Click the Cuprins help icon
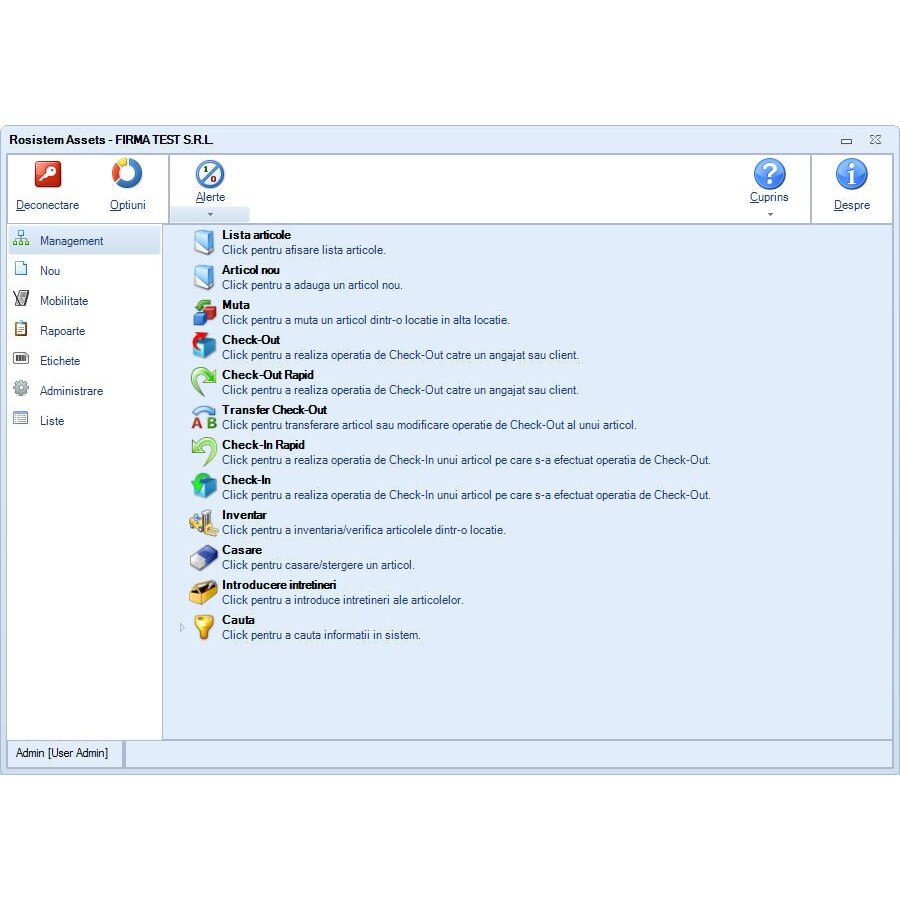Viewport: 900px width, 900px height. coord(769,174)
